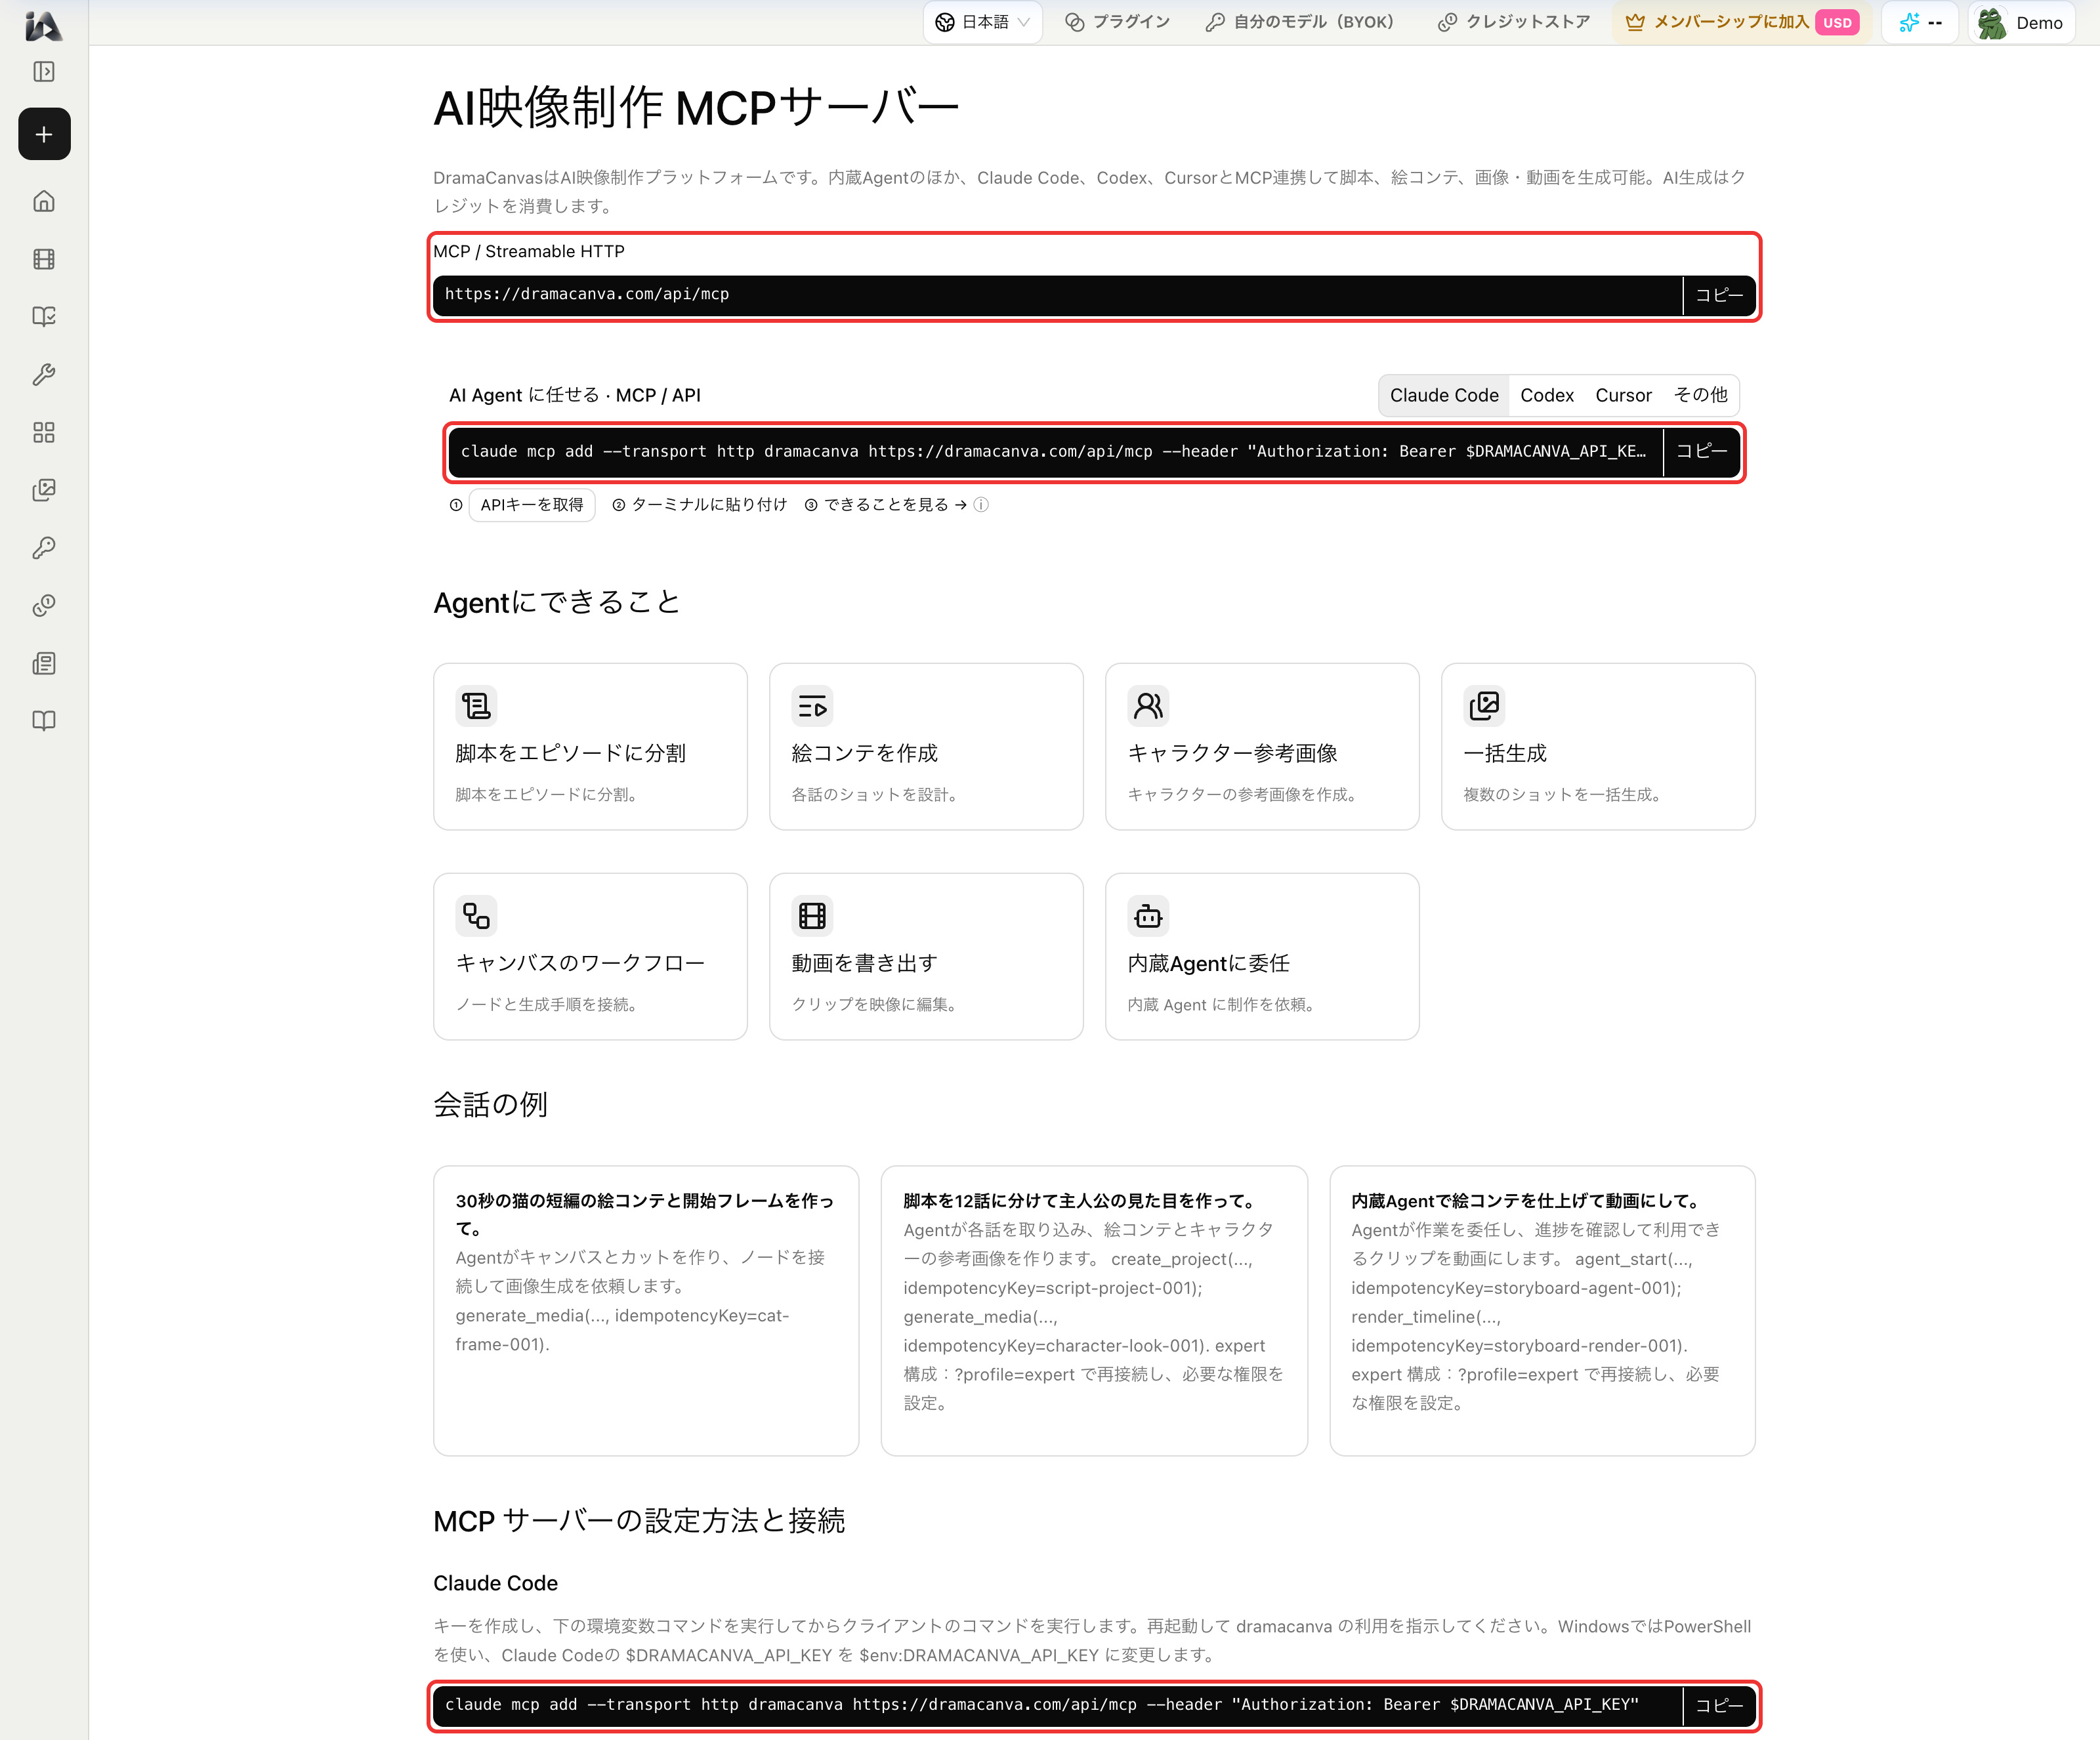Viewport: 2100px width, 1740px height.
Task: Open the open-book docs icon in sidebar
Action: 44,721
